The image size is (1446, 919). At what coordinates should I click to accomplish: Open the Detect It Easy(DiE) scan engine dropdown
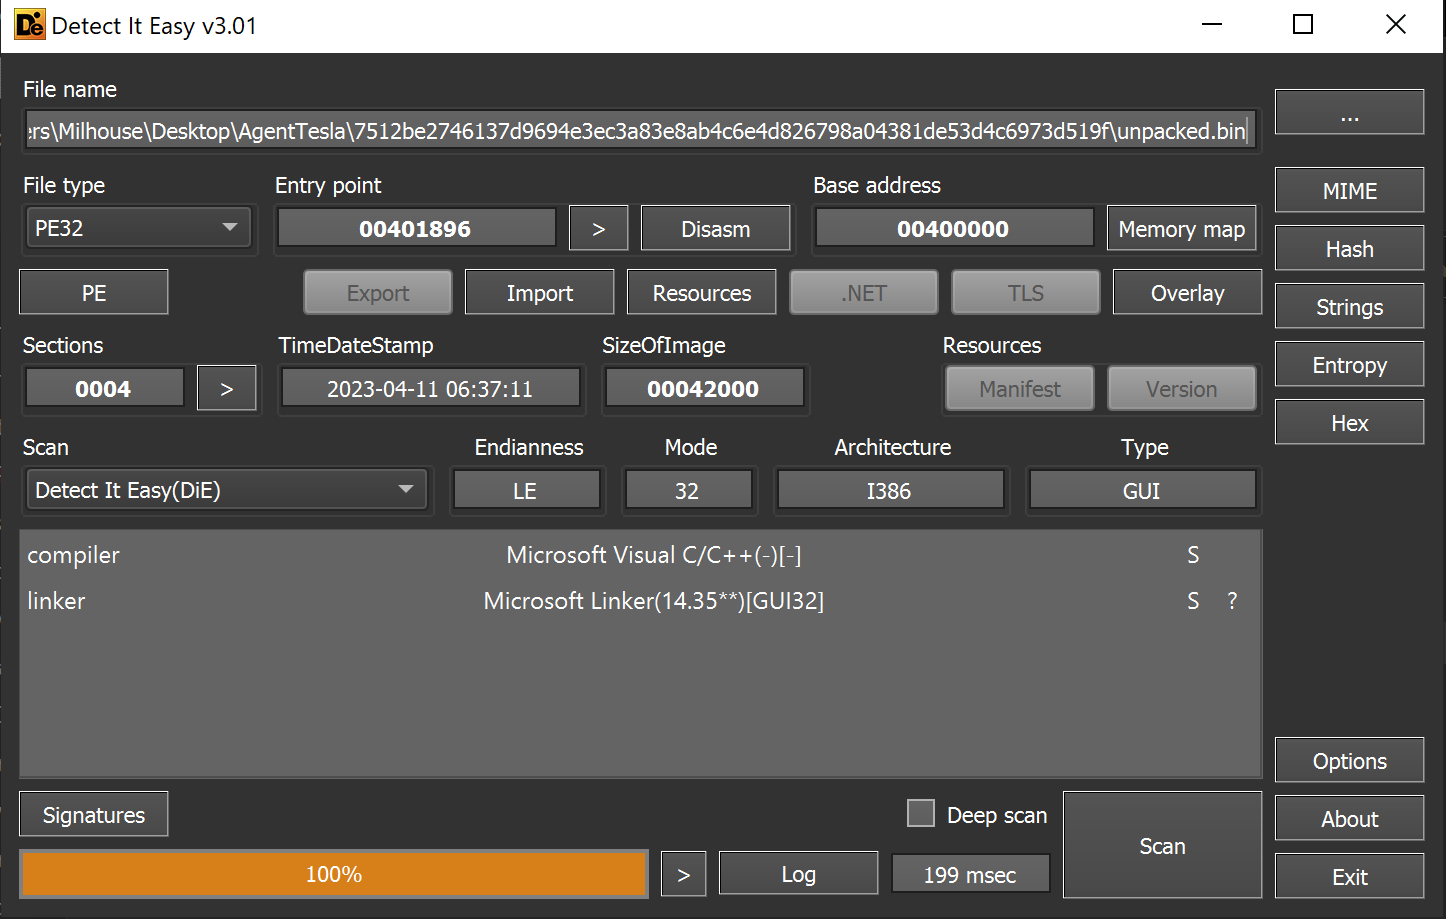click(226, 490)
